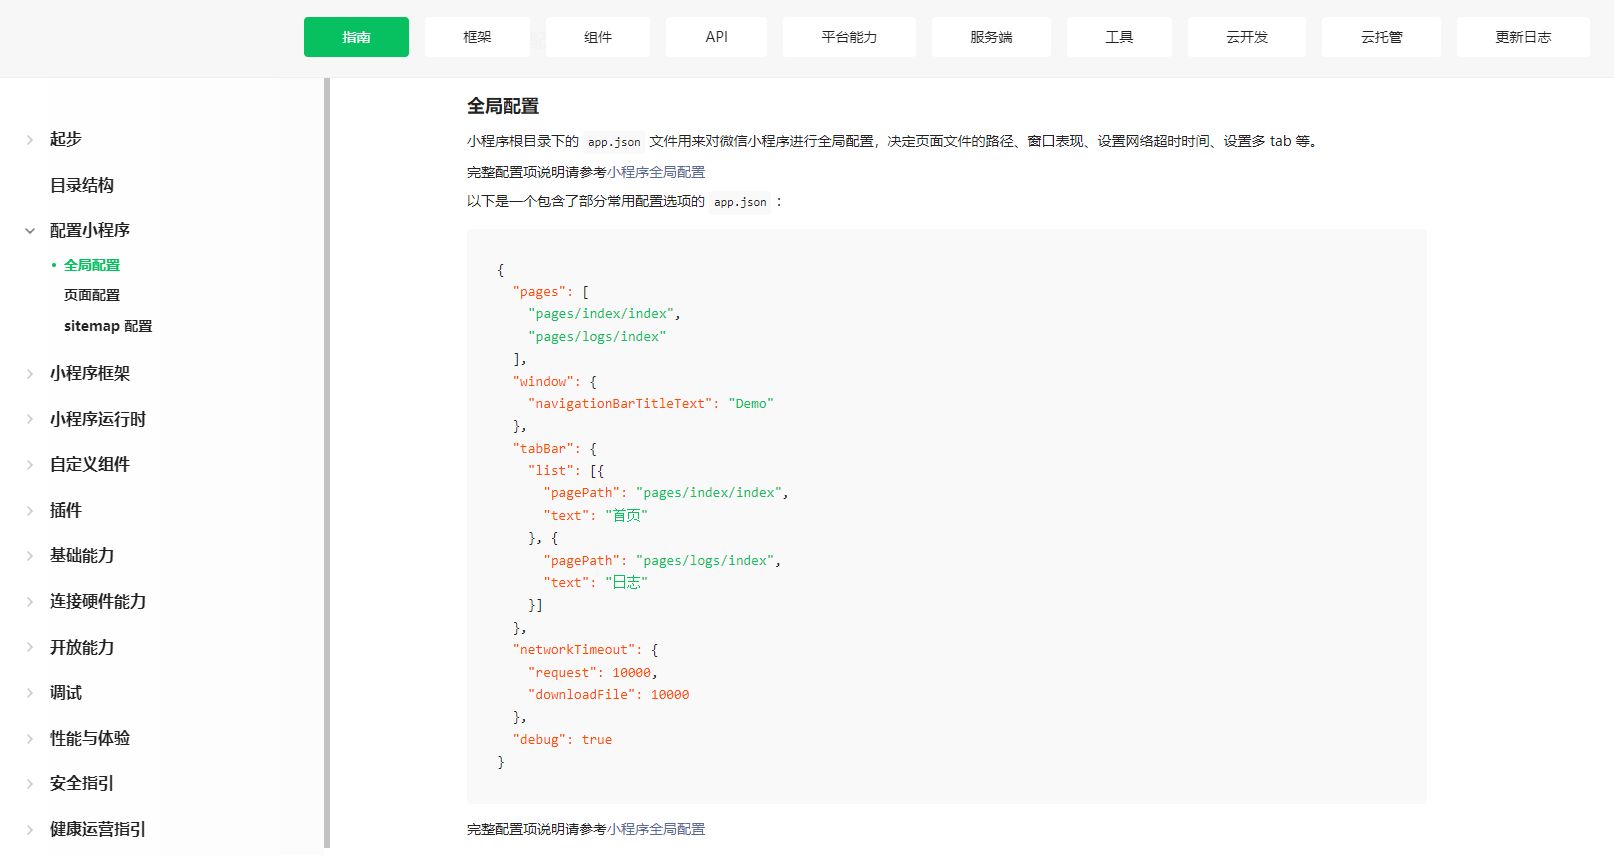Open the 自定义组件 sidebar label
Viewport: 1614px width, 855px height.
click(90, 464)
